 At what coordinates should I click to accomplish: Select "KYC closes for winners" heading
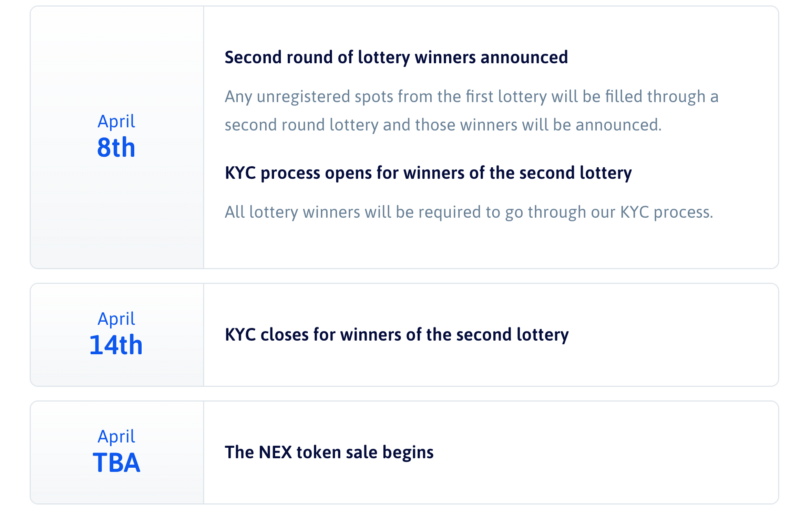coord(396,335)
